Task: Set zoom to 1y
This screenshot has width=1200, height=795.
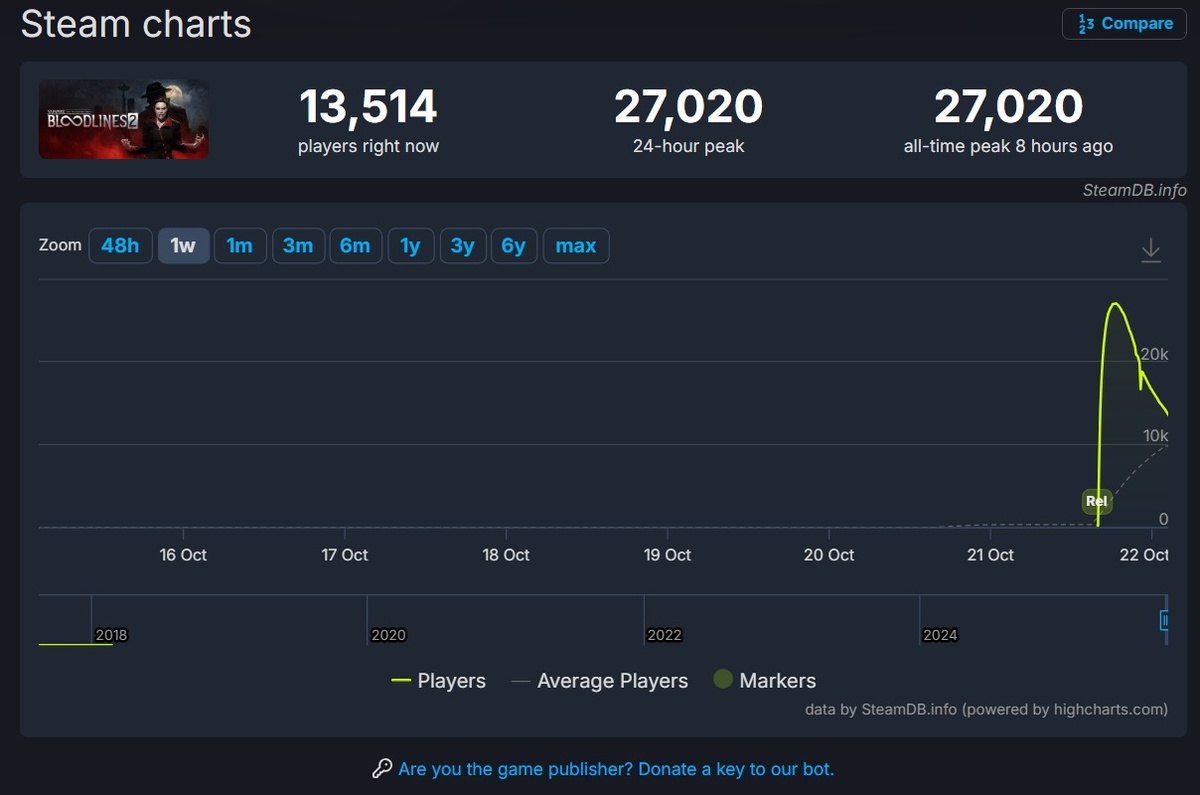Action: [411, 246]
